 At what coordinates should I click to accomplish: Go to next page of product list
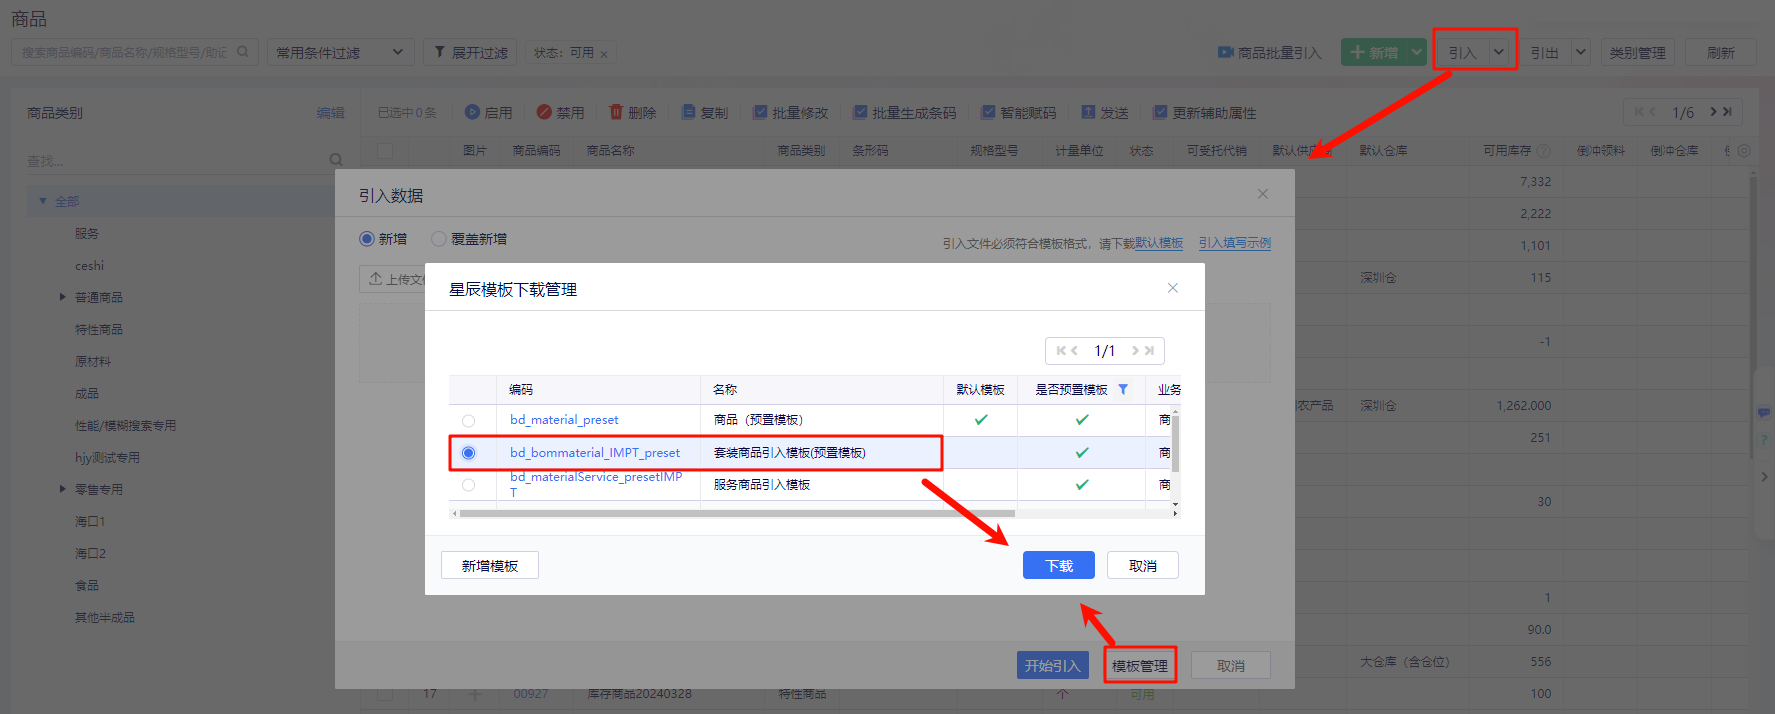tap(1714, 112)
